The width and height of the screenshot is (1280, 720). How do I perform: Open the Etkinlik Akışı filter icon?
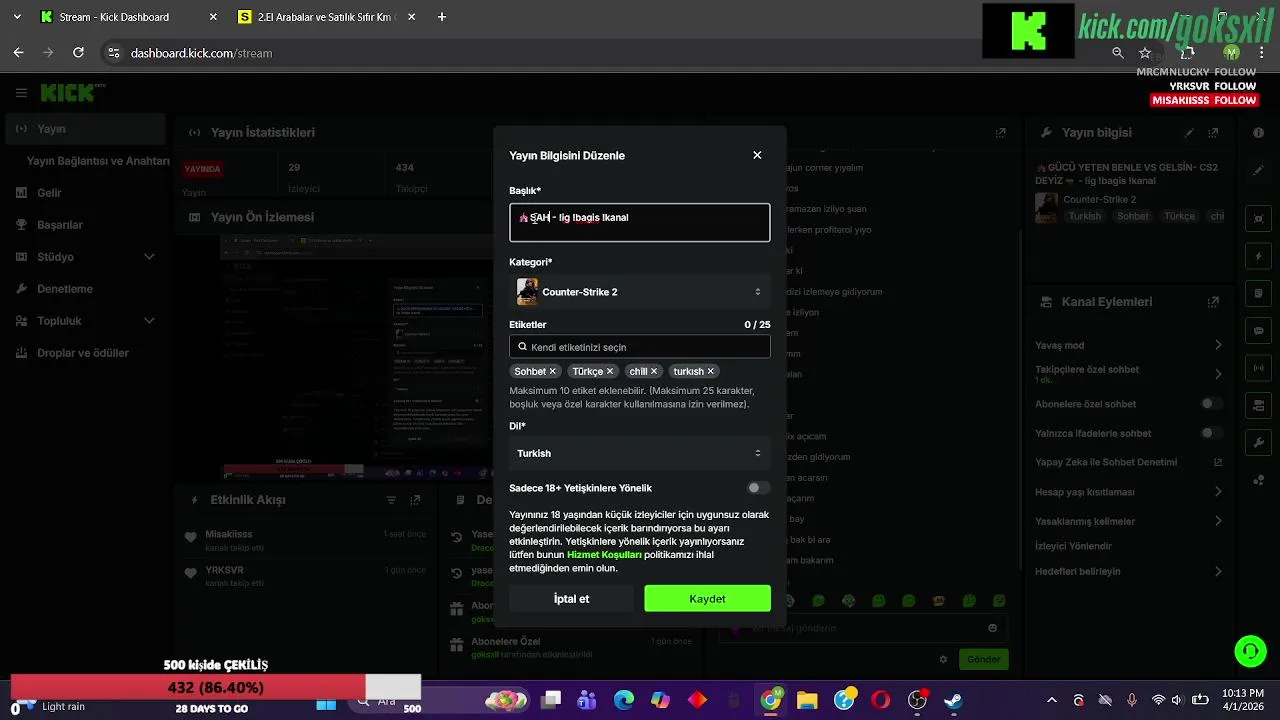point(391,500)
